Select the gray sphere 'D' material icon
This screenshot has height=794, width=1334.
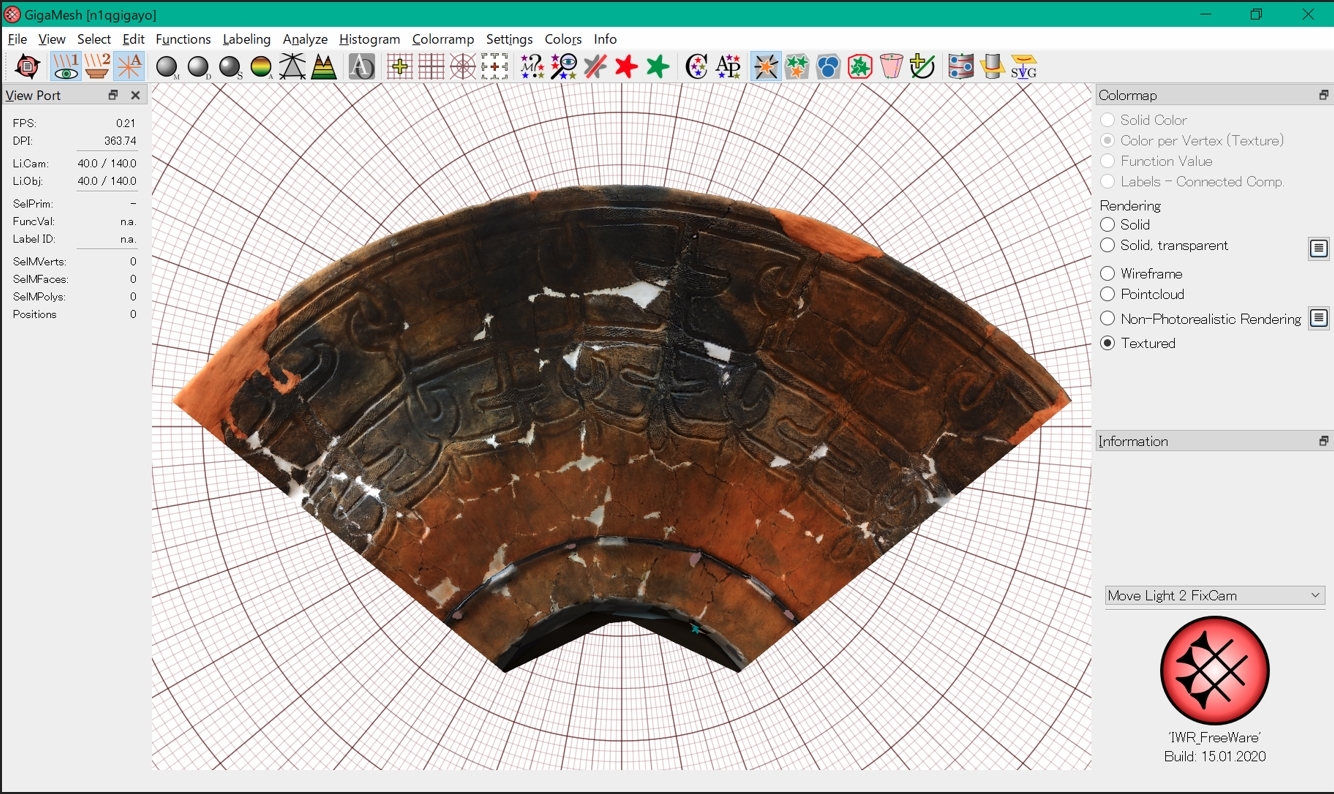coord(199,67)
